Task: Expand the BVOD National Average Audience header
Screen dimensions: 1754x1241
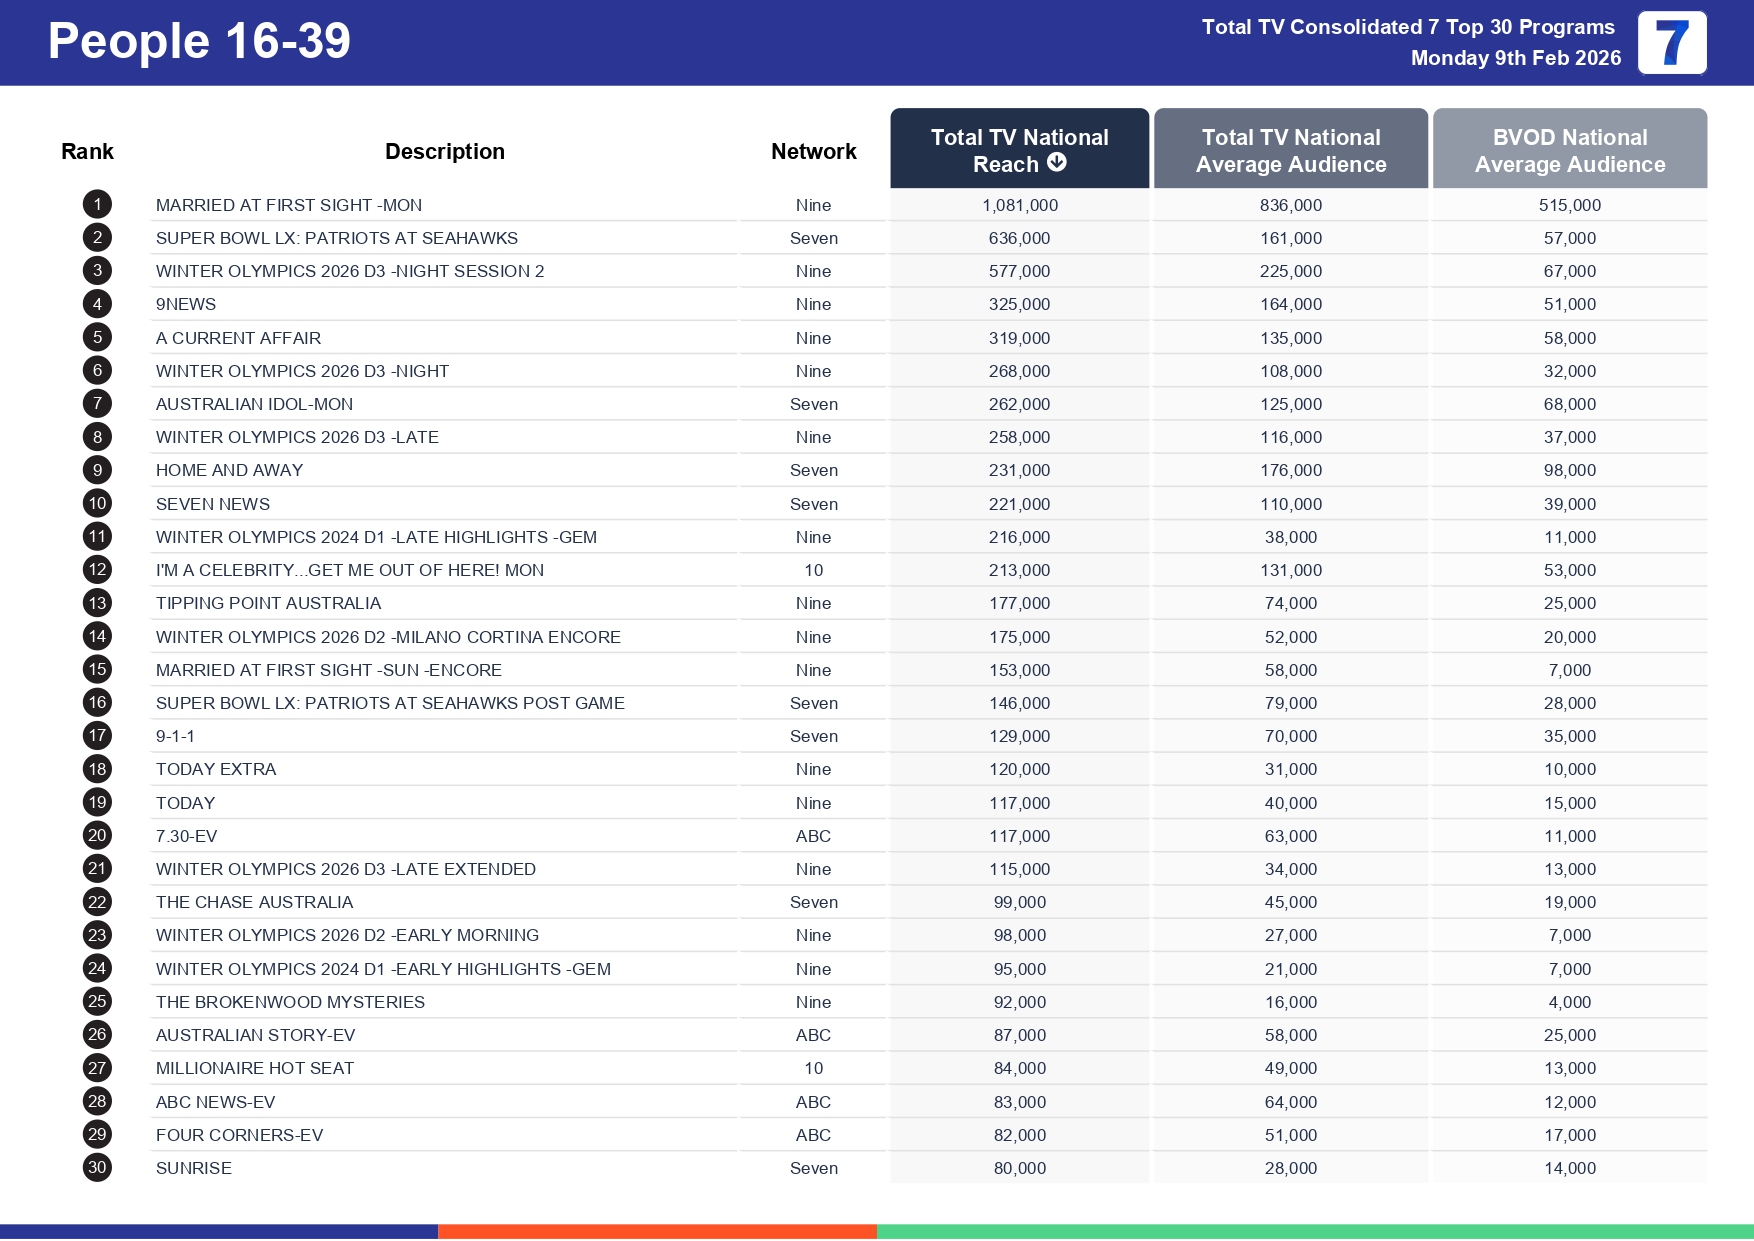Action: [x=1570, y=148]
